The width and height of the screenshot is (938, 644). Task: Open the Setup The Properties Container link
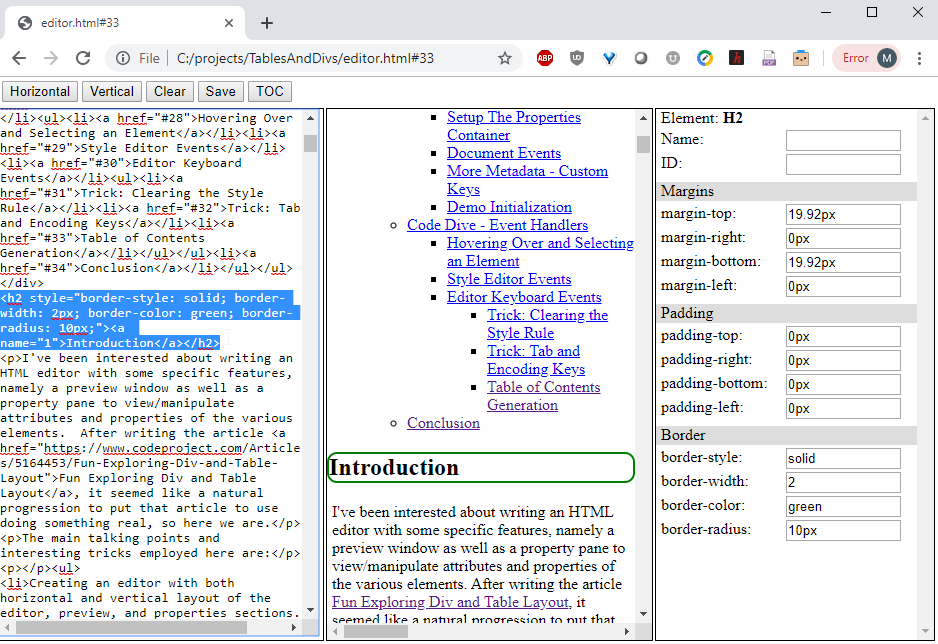(x=513, y=126)
